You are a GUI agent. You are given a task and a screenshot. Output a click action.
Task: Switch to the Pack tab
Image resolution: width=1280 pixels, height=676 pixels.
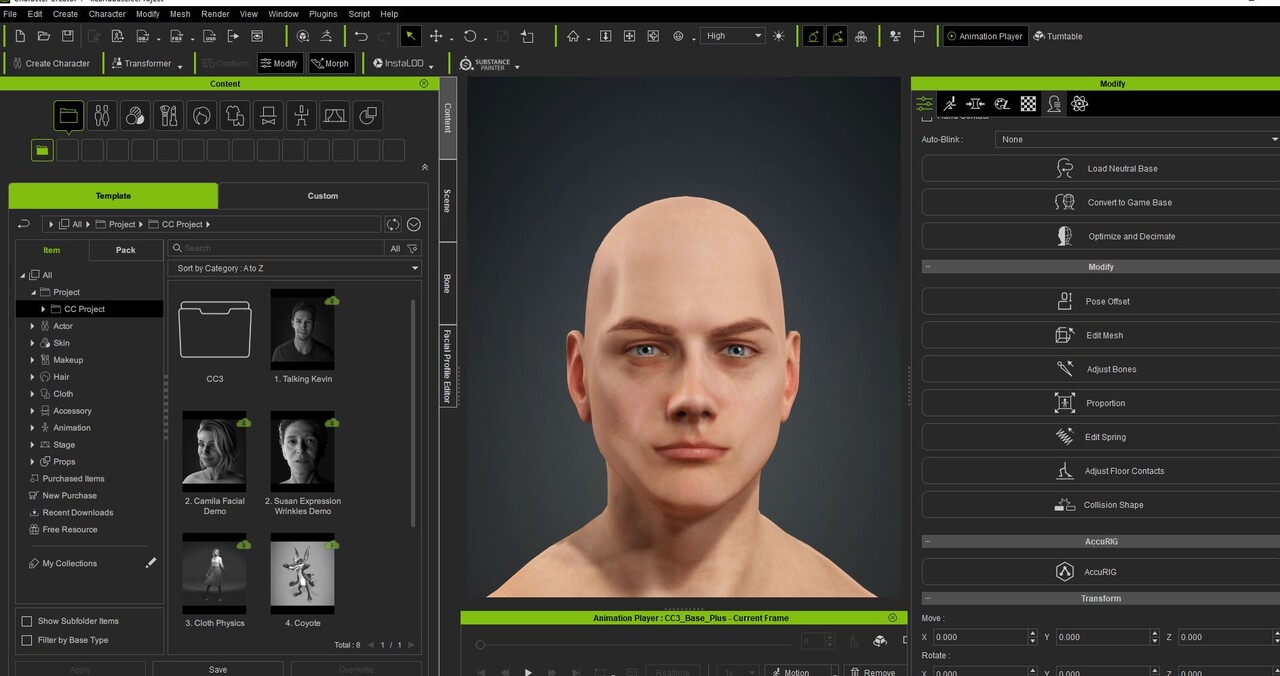coord(125,250)
